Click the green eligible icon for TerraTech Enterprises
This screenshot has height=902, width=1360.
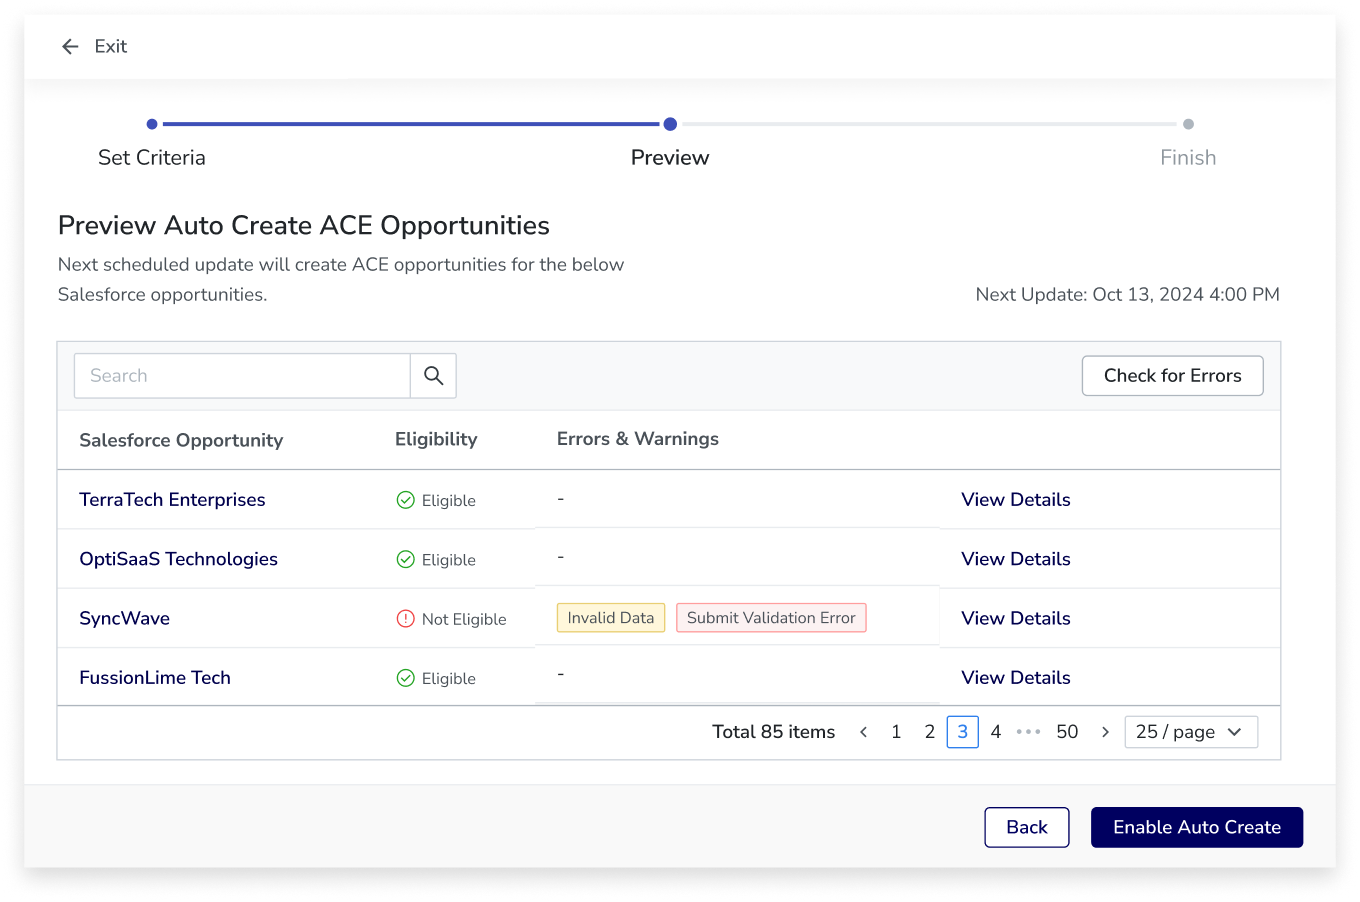(x=406, y=500)
